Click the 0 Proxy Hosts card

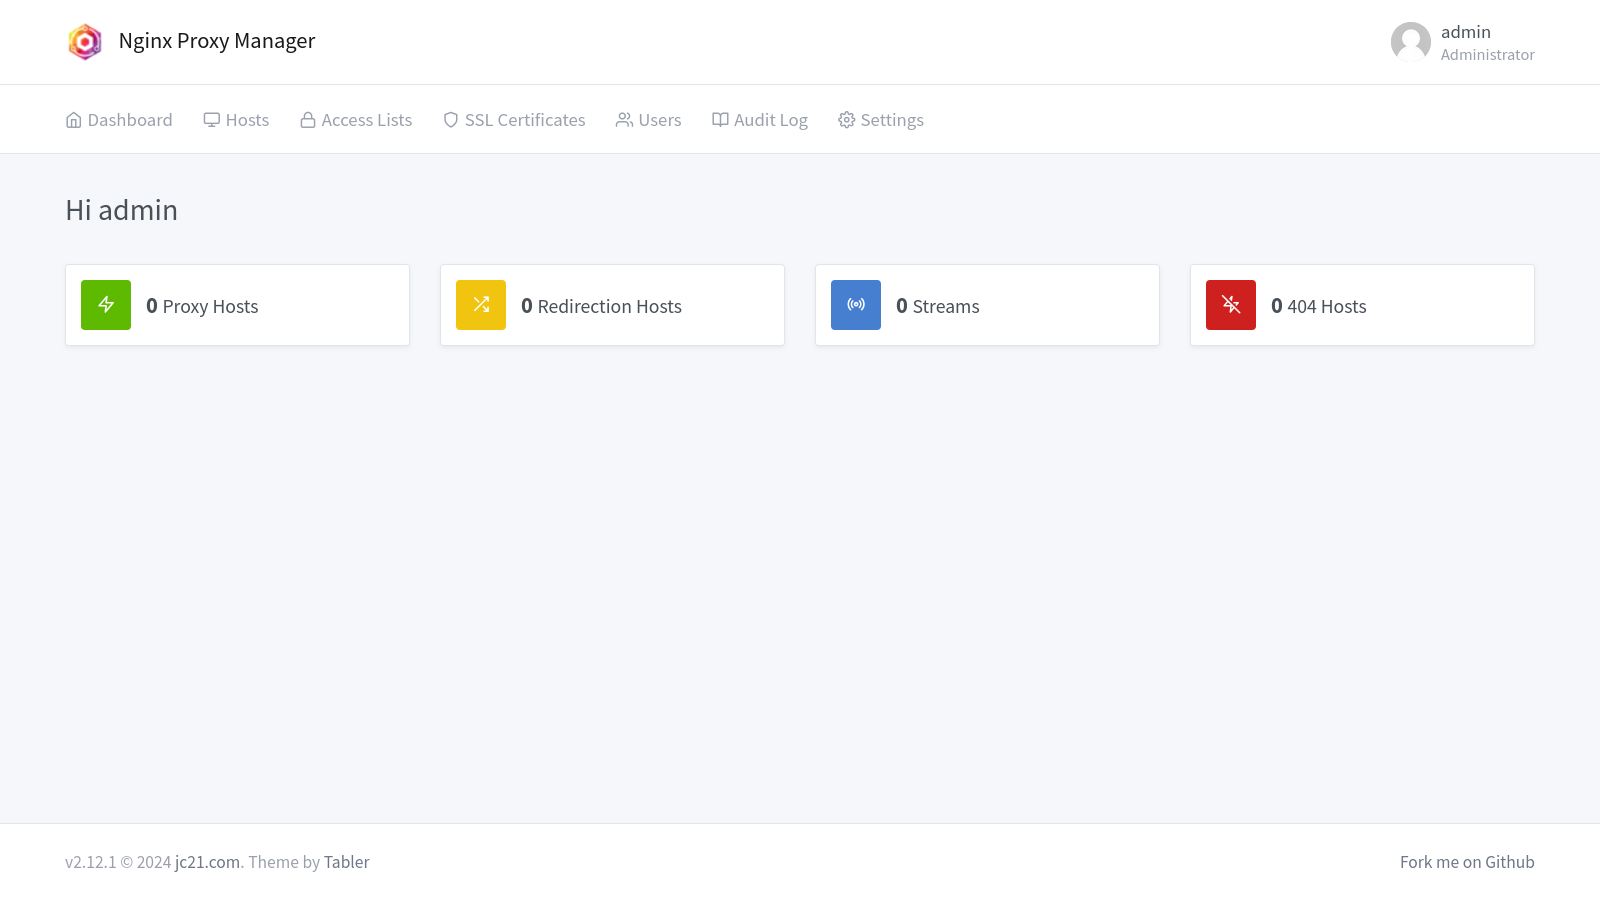coord(237,305)
